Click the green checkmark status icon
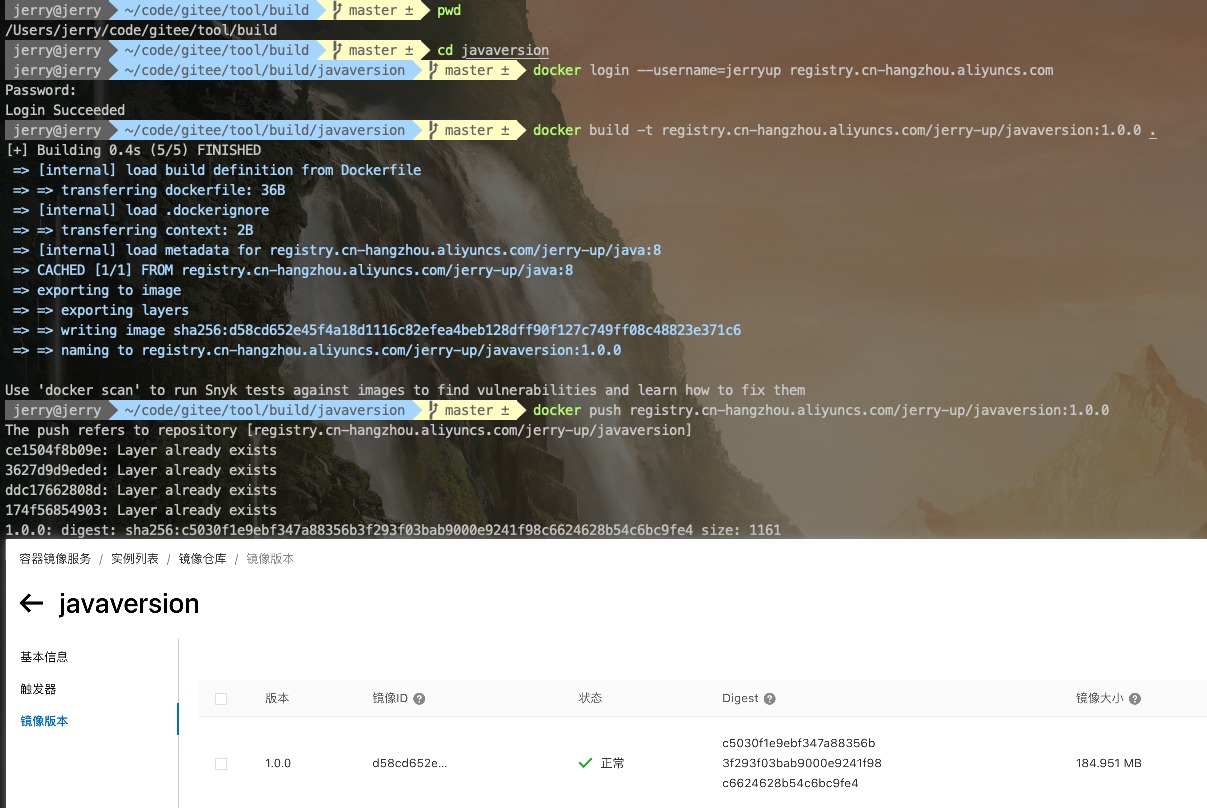Image resolution: width=1207 pixels, height=808 pixels. 586,763
